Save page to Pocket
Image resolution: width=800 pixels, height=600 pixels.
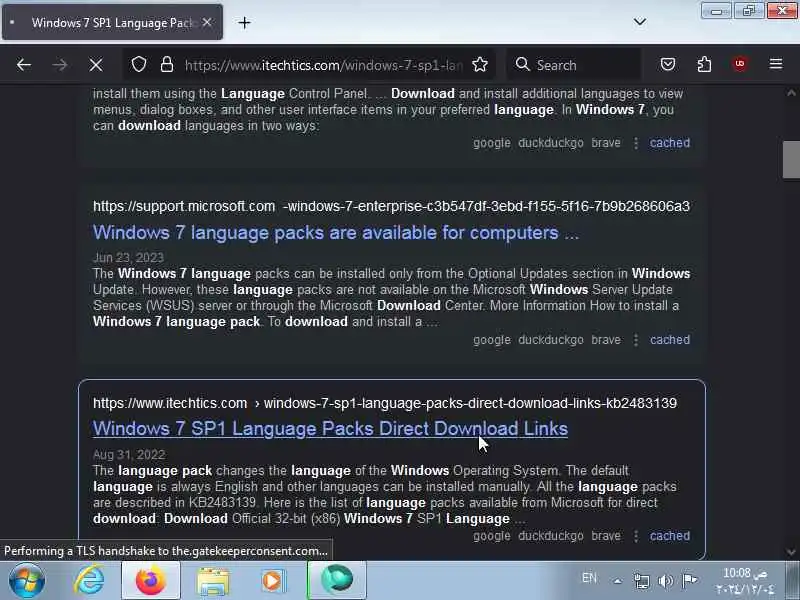pyautogui.click(x=668, y=64)
